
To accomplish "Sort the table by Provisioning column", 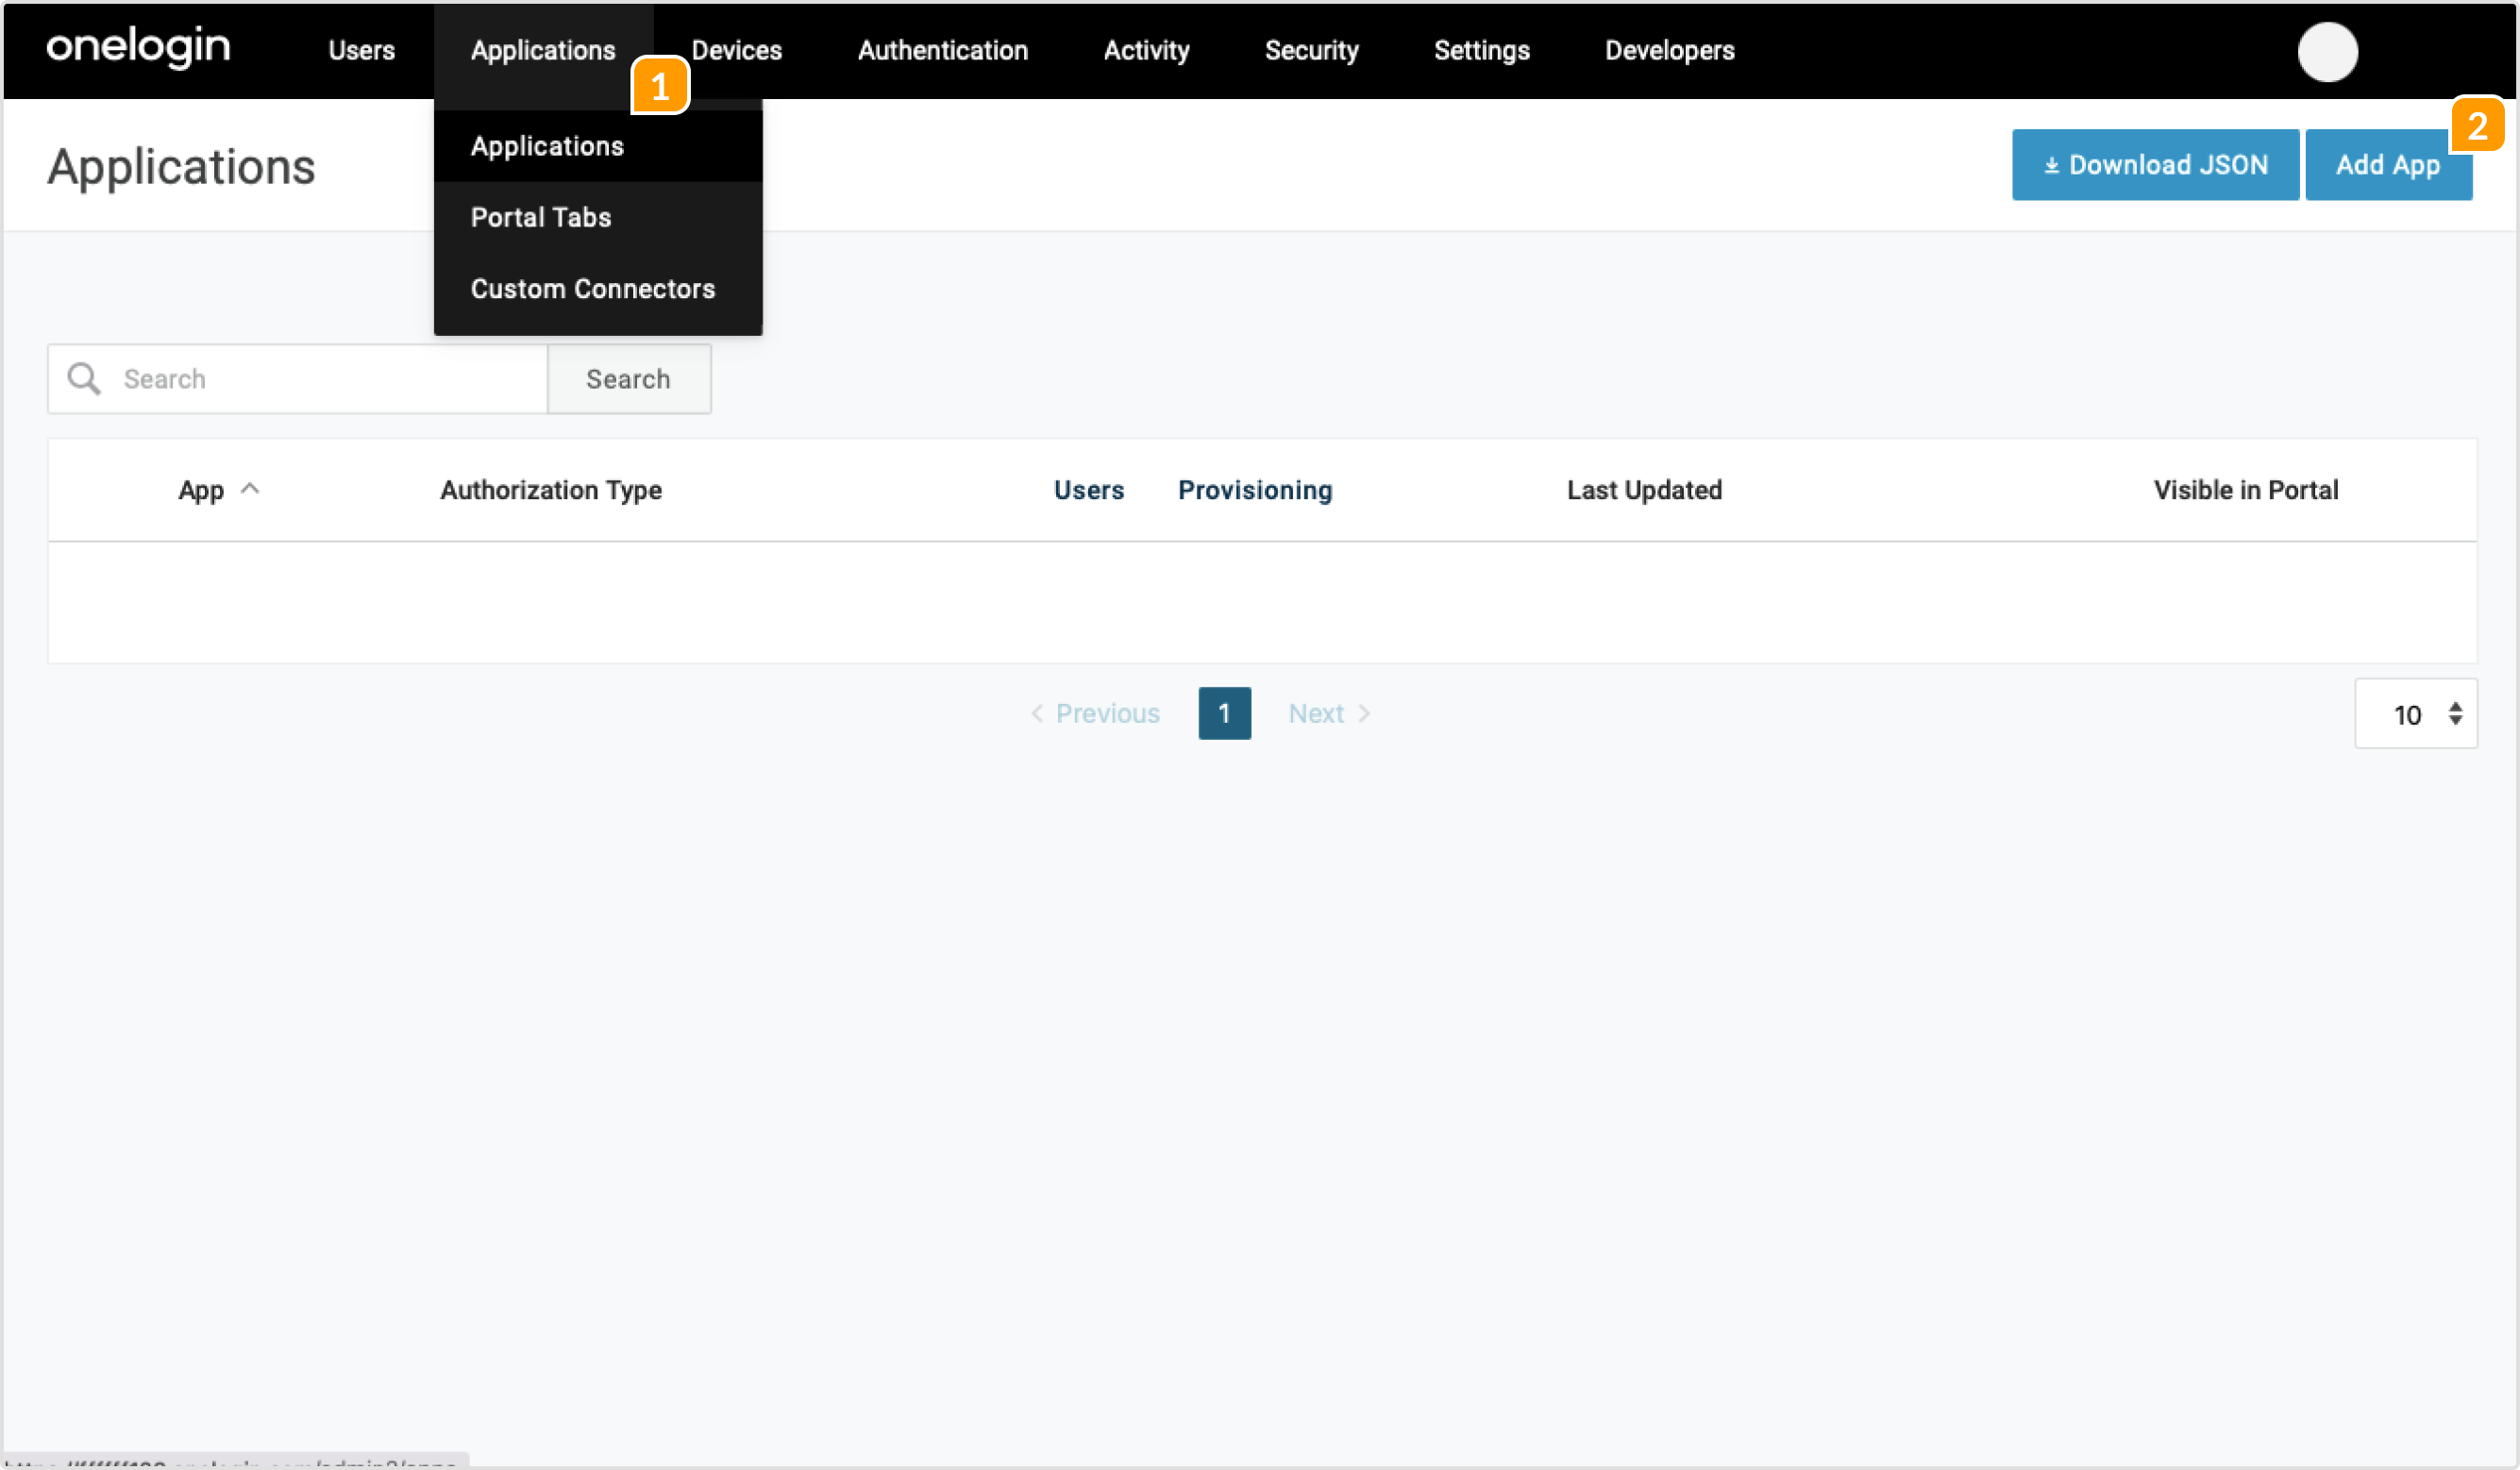I will (1255, 490).
